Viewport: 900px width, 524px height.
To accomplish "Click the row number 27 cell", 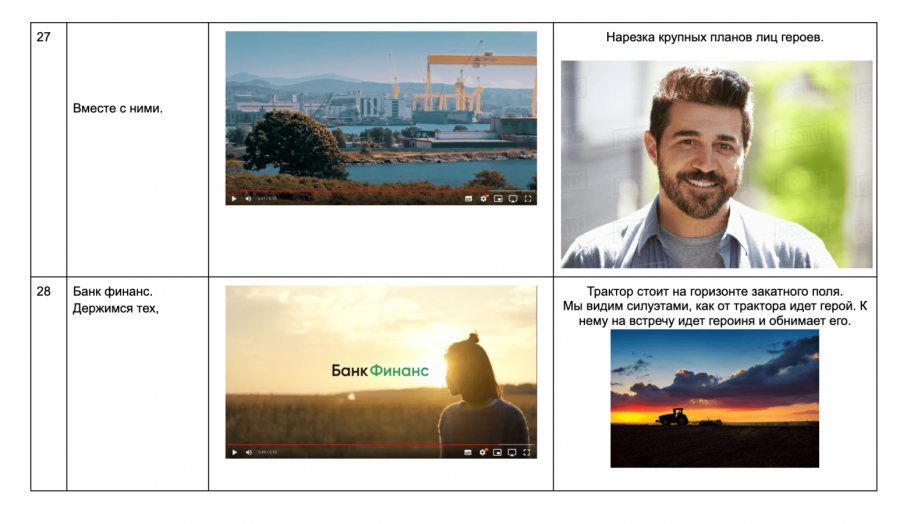I will (x=49, y=149).
